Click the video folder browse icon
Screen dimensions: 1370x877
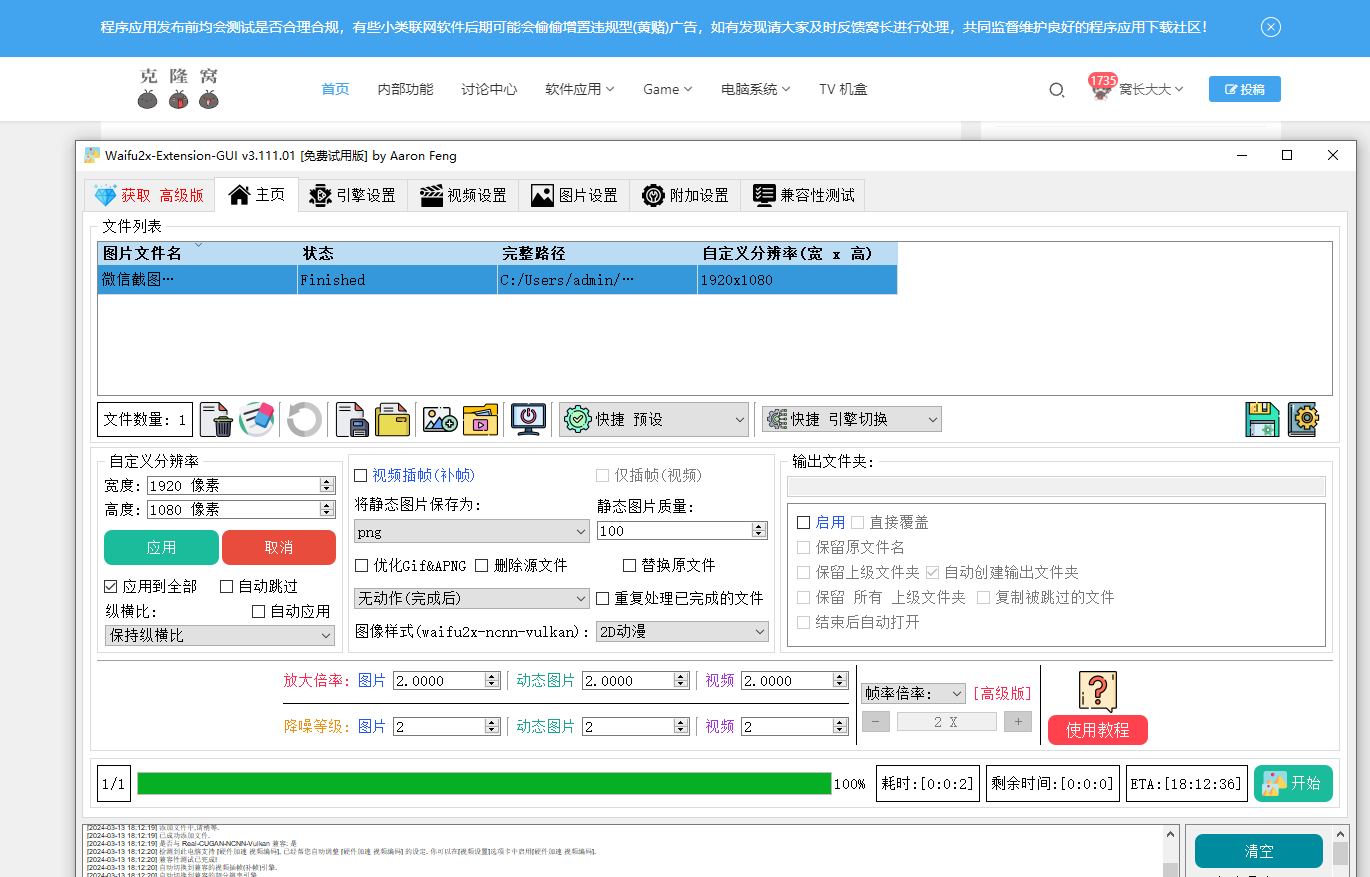[x=480, y=419]
